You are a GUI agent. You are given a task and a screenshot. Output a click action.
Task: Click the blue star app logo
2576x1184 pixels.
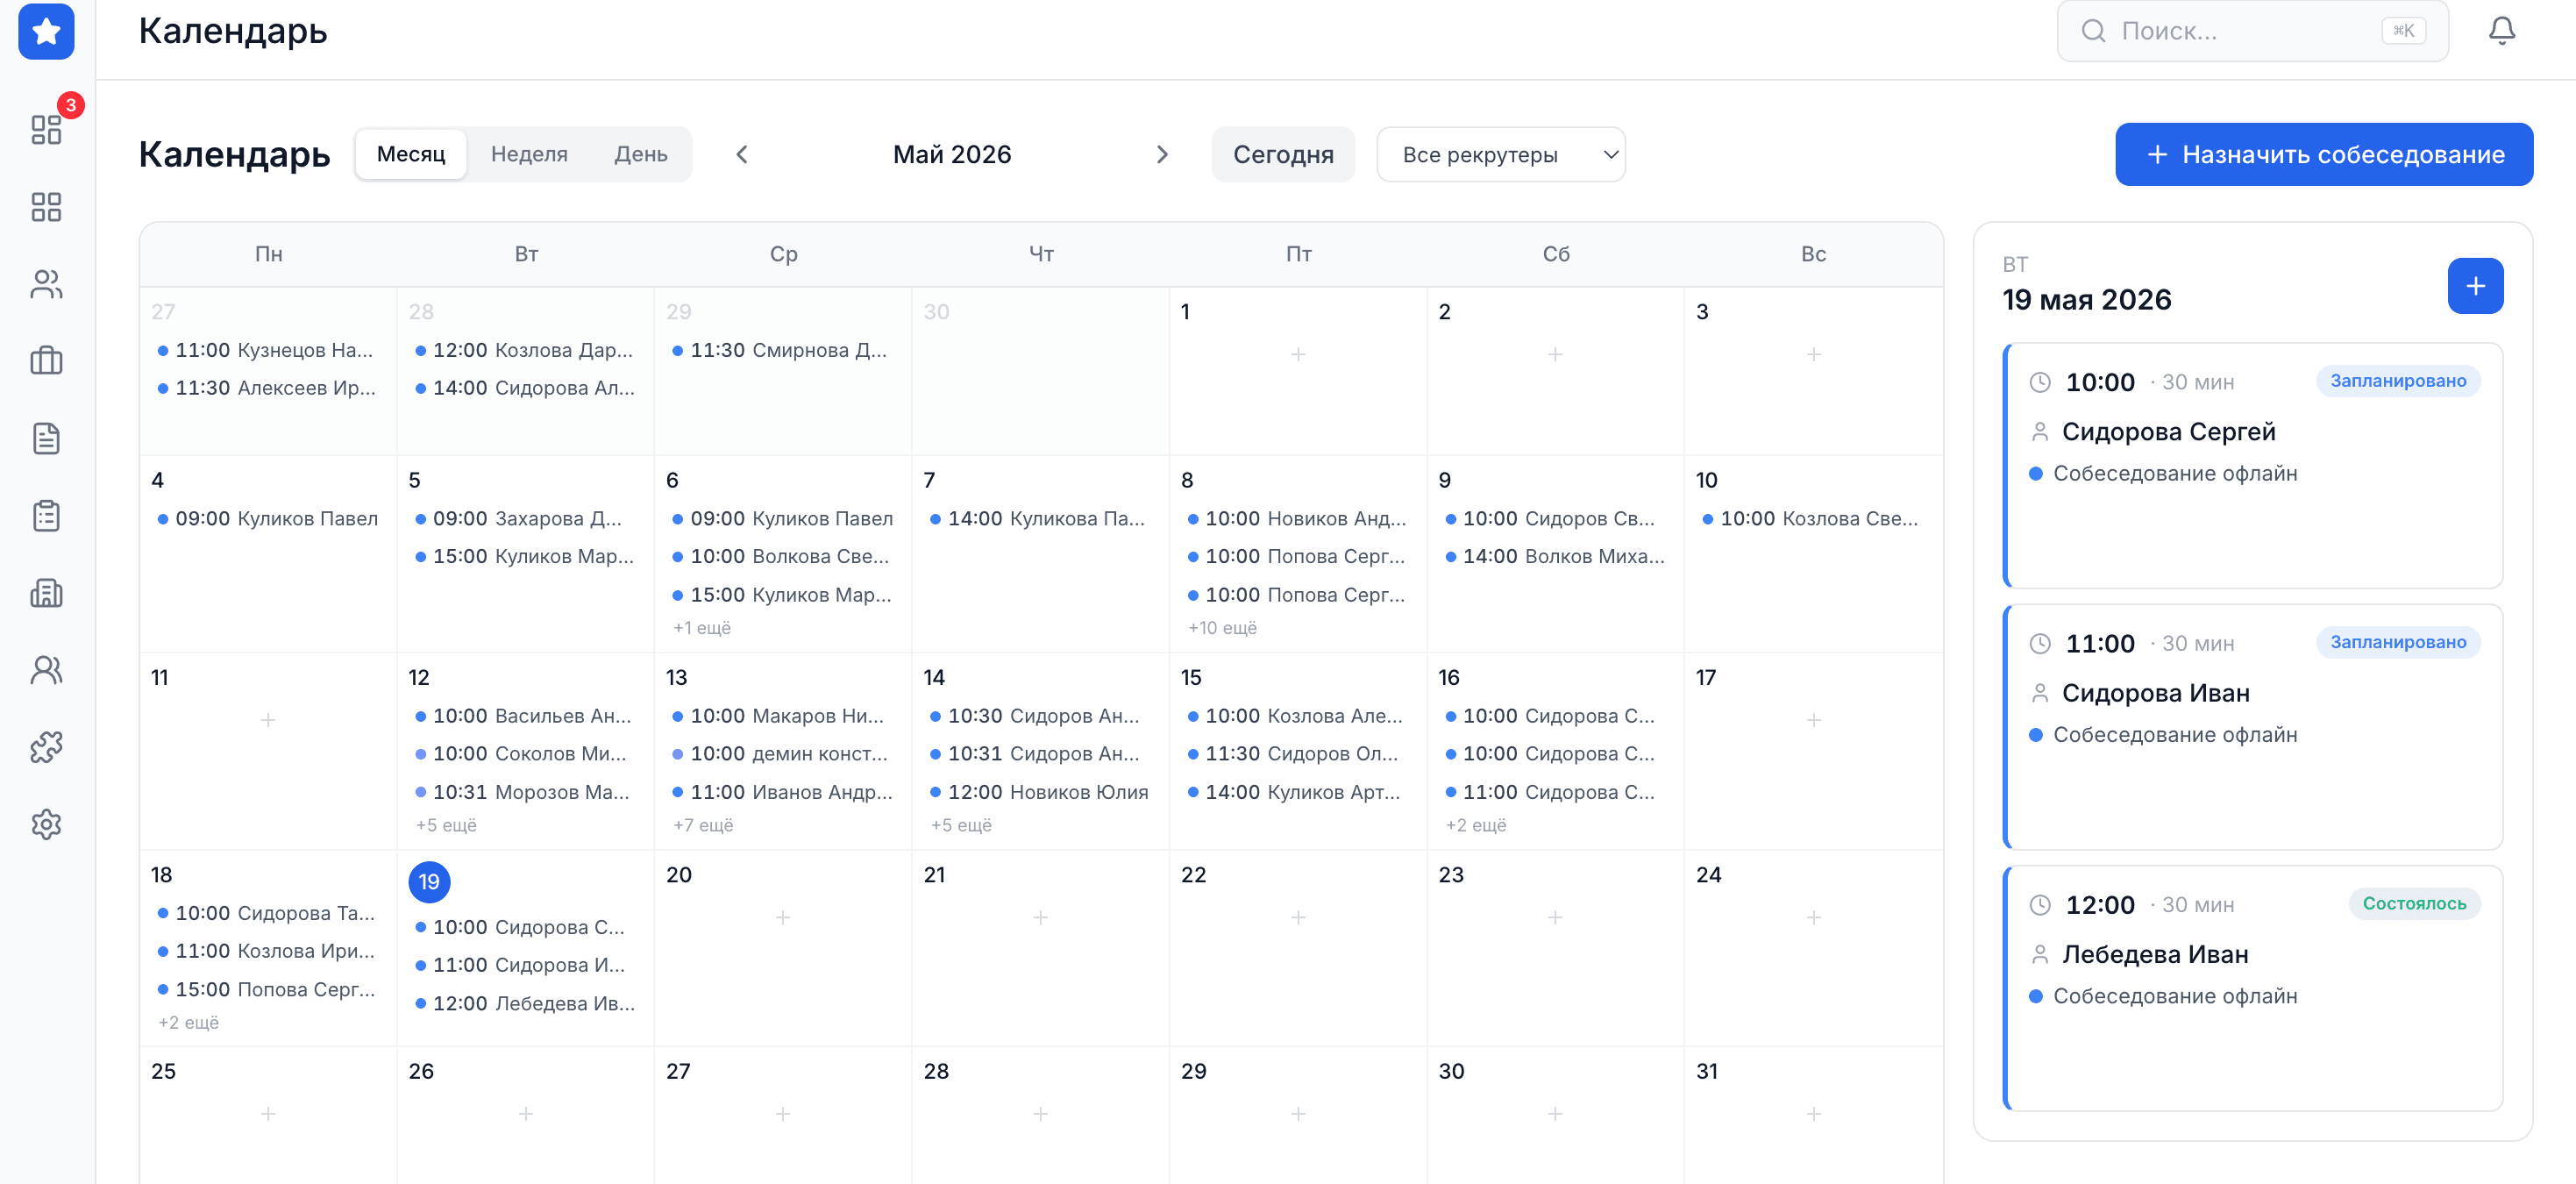click(x=46, y=31)
